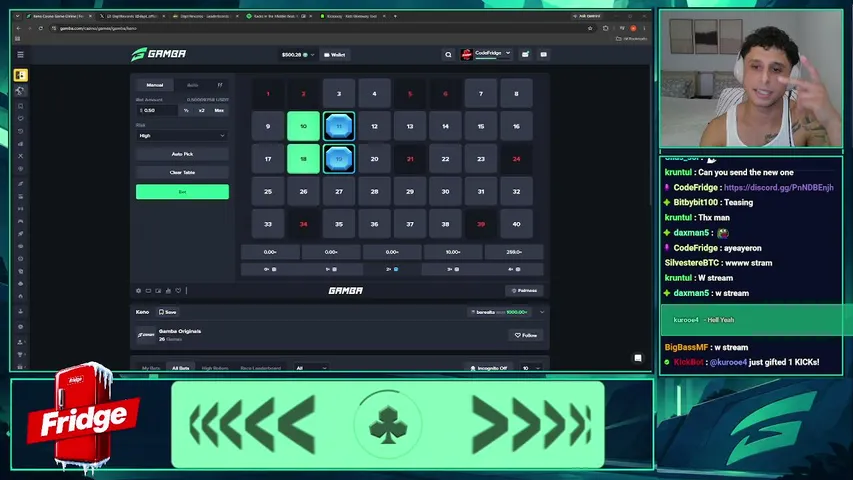Open Chrome three-dot menu

coord(644,28)
